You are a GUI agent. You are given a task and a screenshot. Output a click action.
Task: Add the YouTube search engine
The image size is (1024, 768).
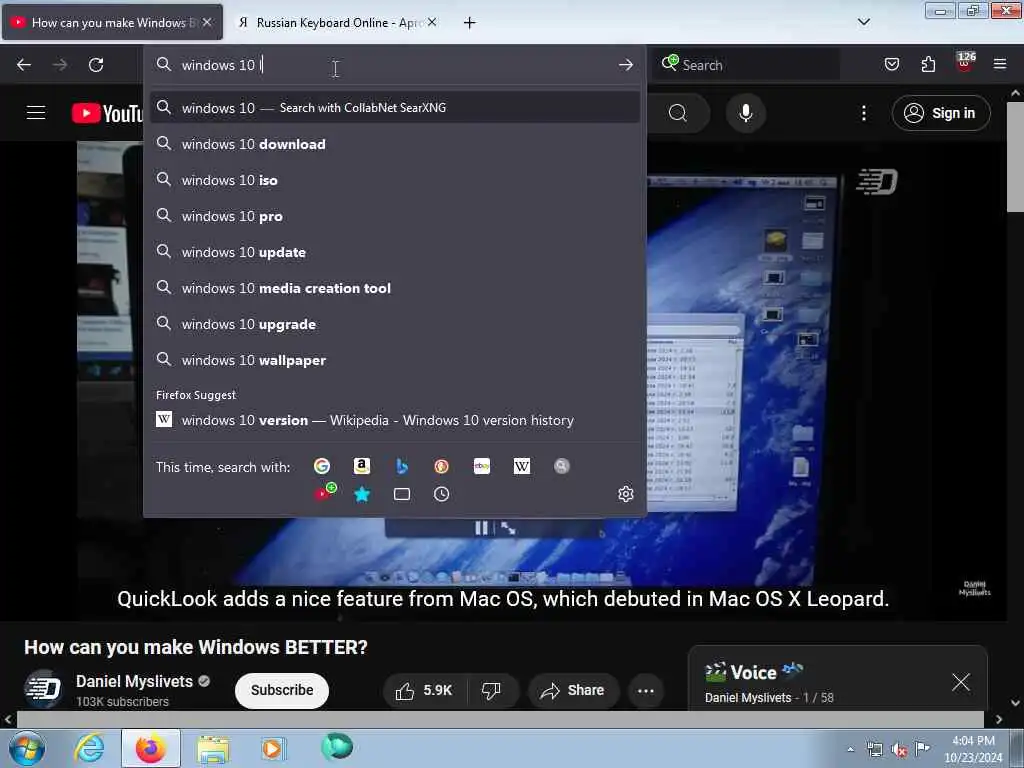pyautogui.click(x=325, y=492)
